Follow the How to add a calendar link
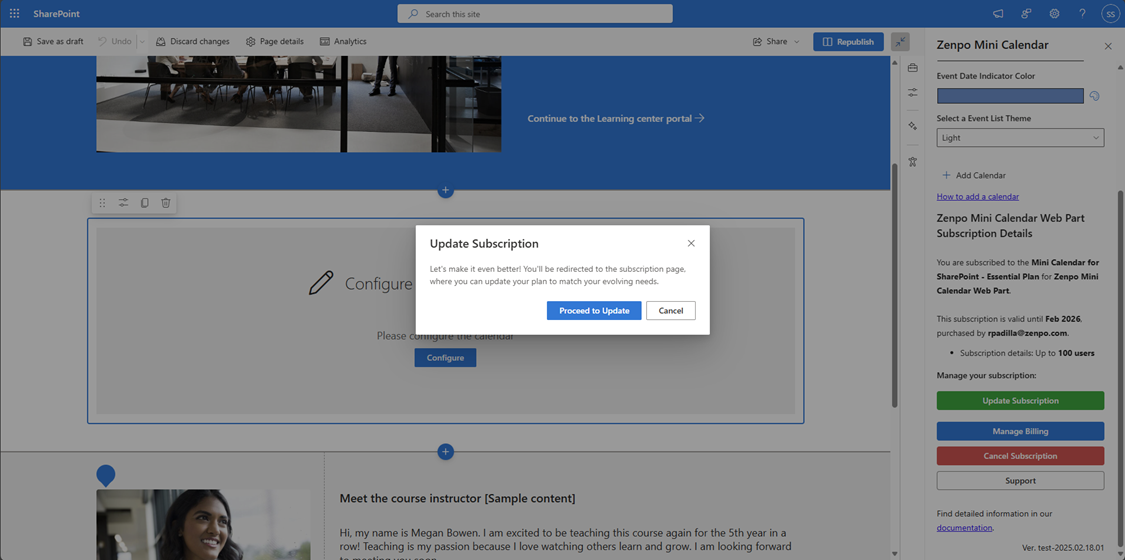This screenshot has width=1125, height=560. click(x=977, y=197)
